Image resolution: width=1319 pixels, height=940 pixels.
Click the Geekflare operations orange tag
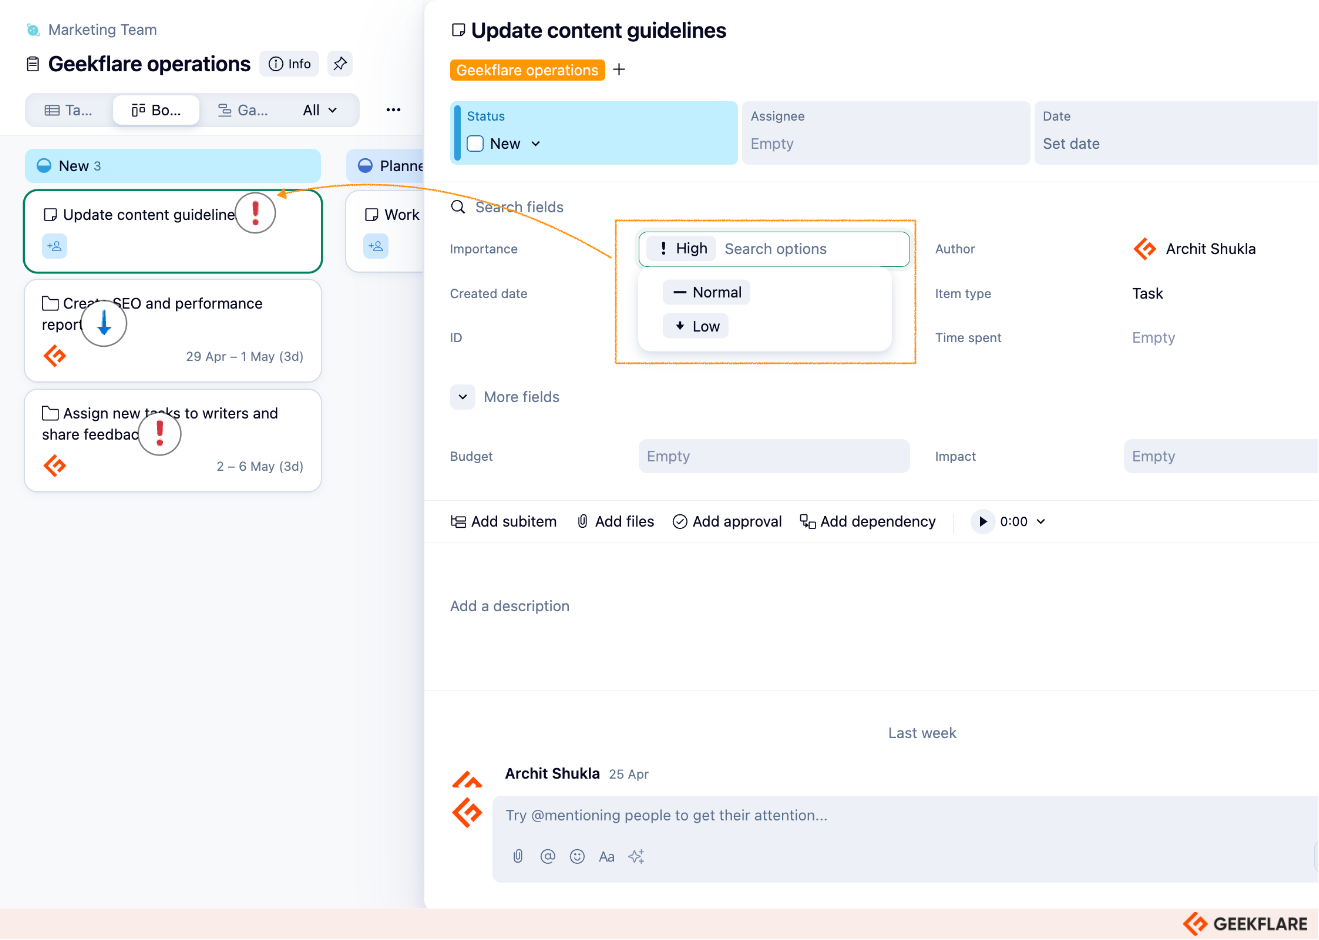527,70
